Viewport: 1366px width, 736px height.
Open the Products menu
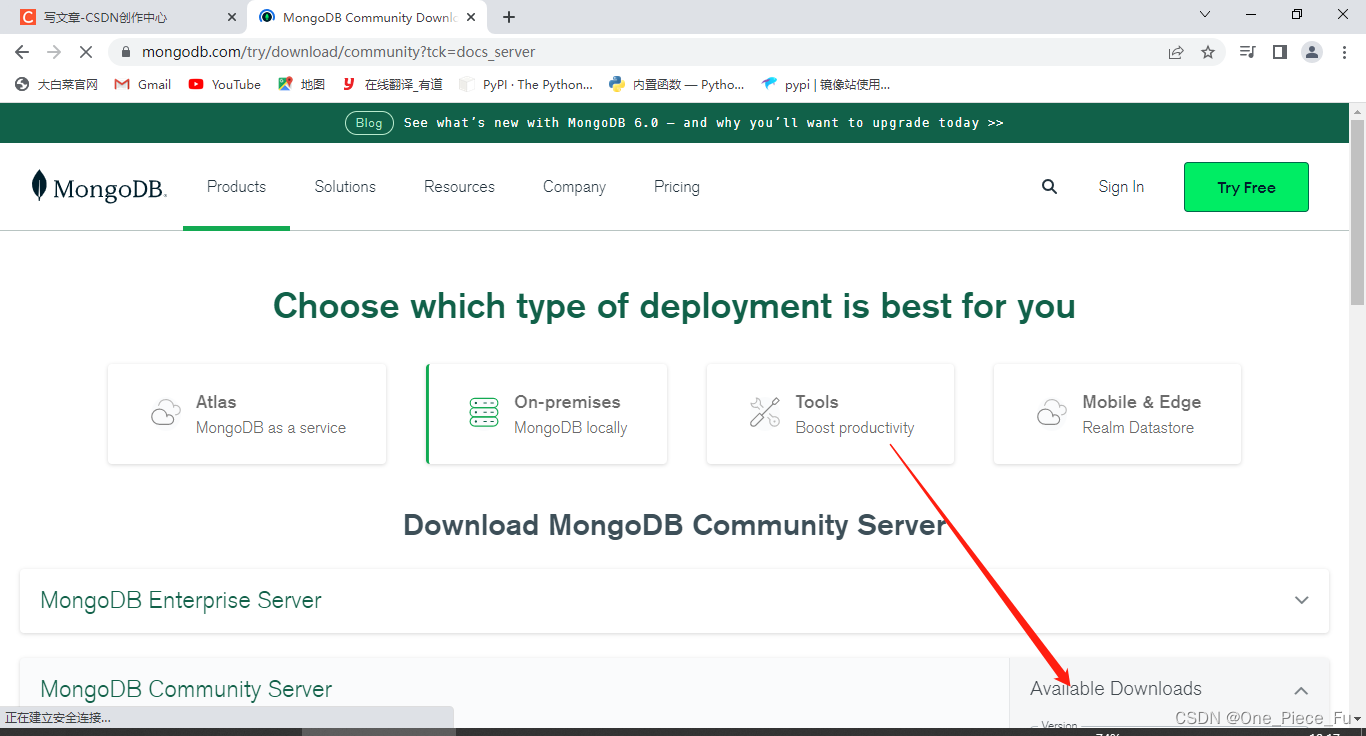pyautogui.click(x=236, y=187)
